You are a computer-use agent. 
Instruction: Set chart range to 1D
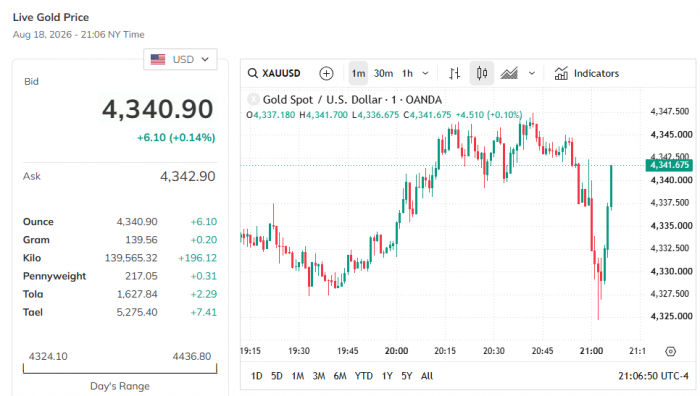click(x=256, y=376)
